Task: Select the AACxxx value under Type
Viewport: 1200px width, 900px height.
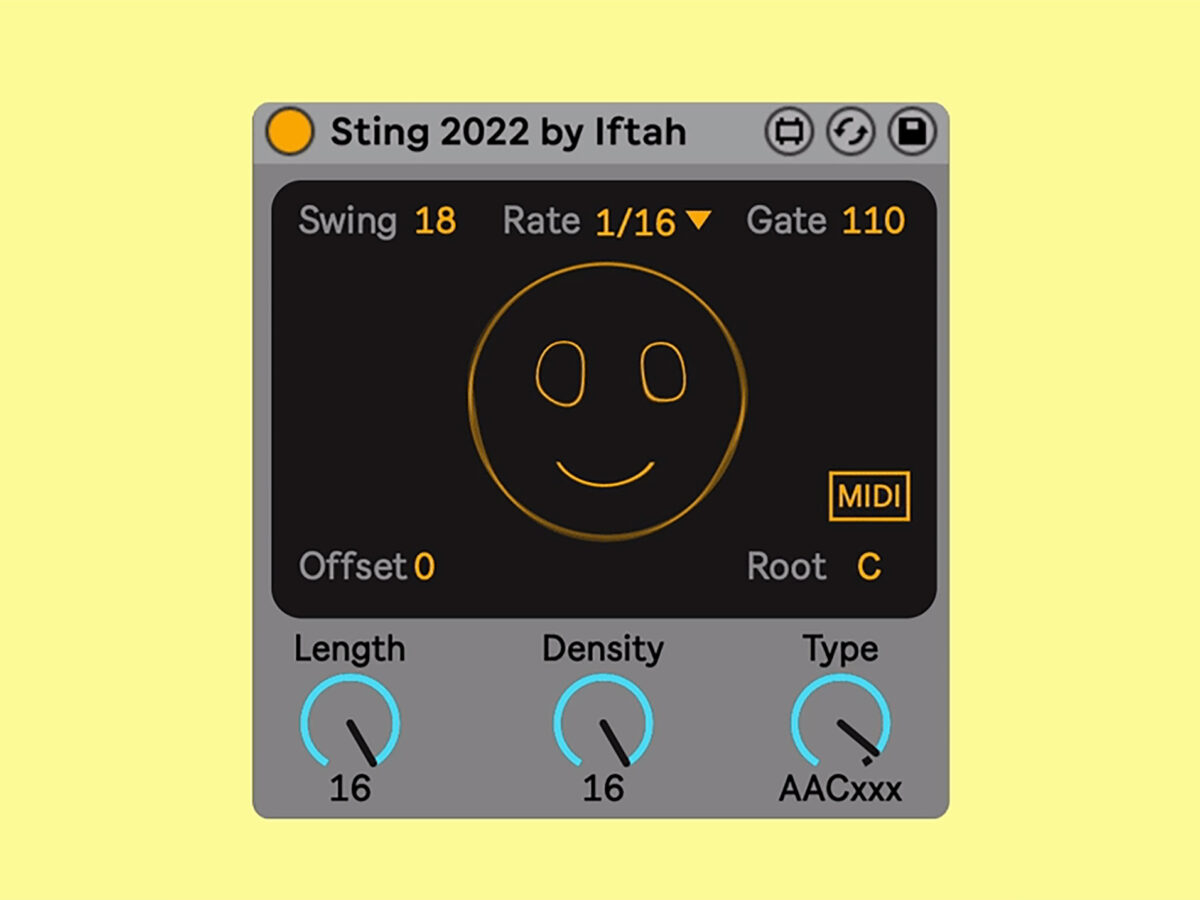Action: tap(840, 789)
